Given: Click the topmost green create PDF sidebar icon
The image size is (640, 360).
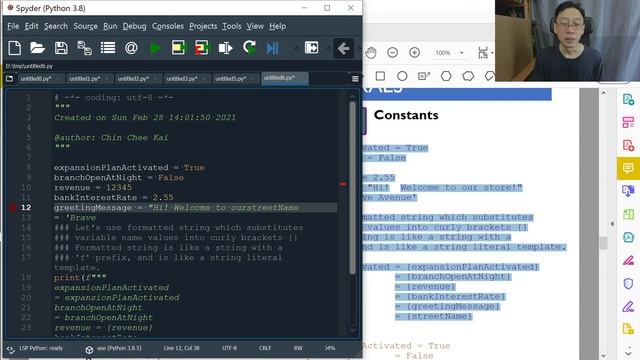Looking at the screenshot, I should point(628,99).
